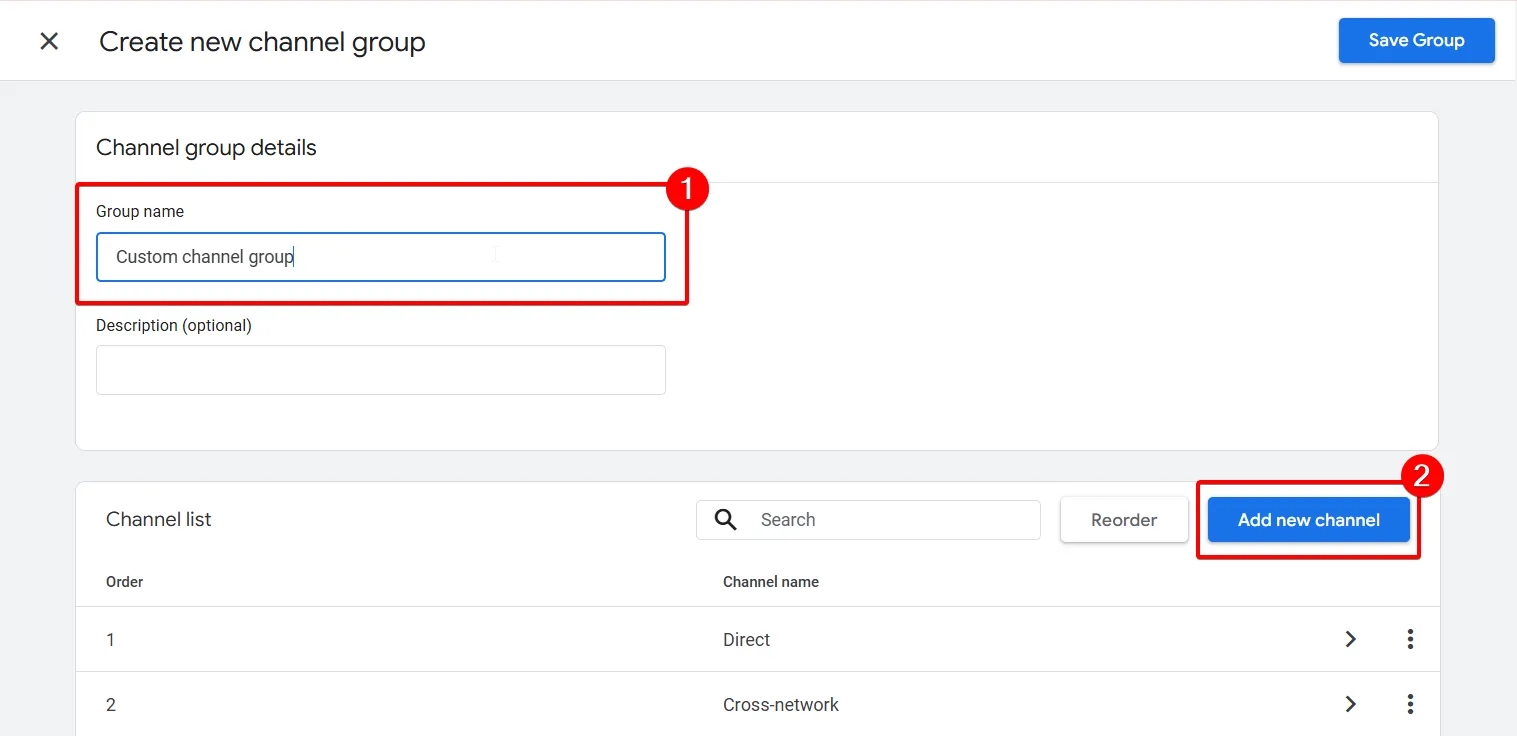Click the Save Group button
This screenshot has width=1517, height=736.
(x=1416, y=41)
